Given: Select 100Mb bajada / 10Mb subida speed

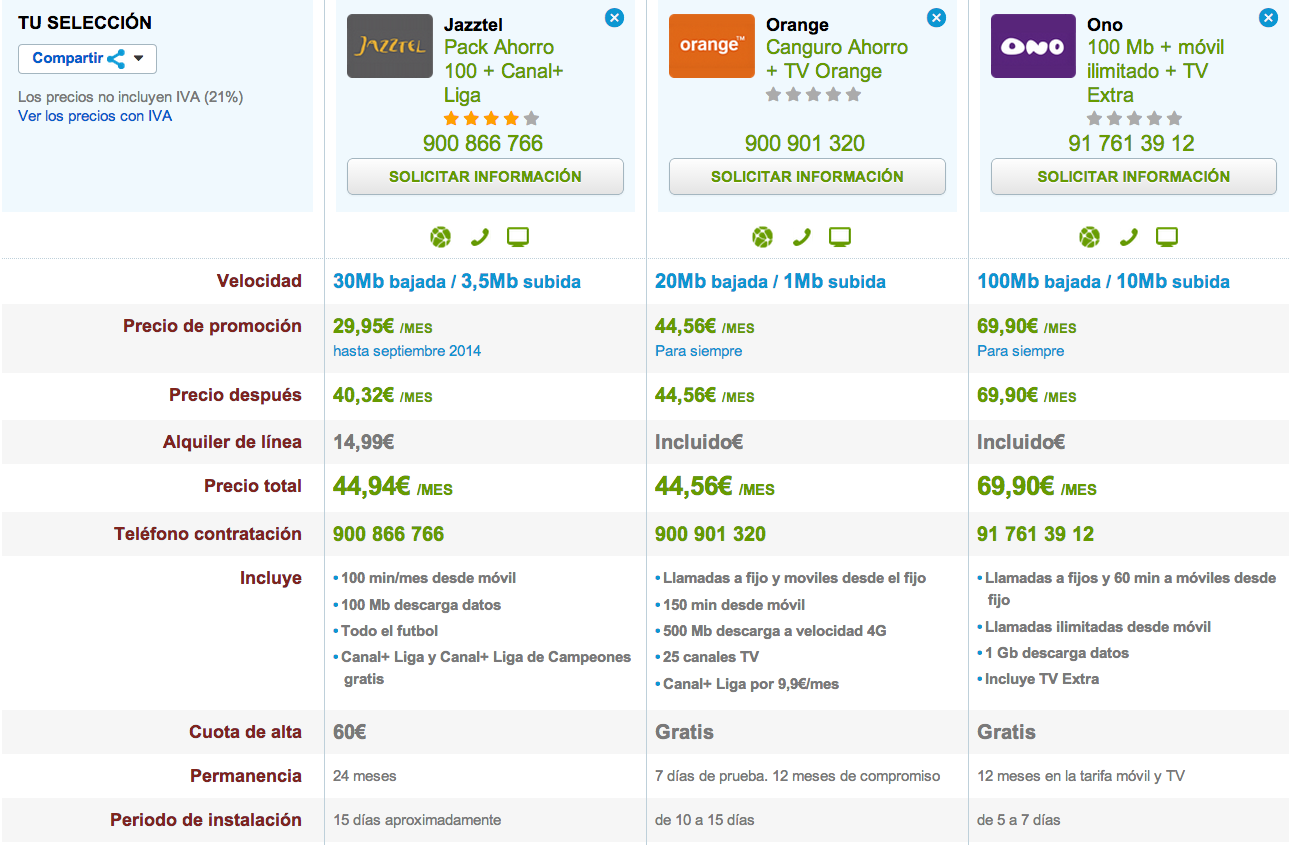Looking at the screenshot, I should [x=1103, y=282].
